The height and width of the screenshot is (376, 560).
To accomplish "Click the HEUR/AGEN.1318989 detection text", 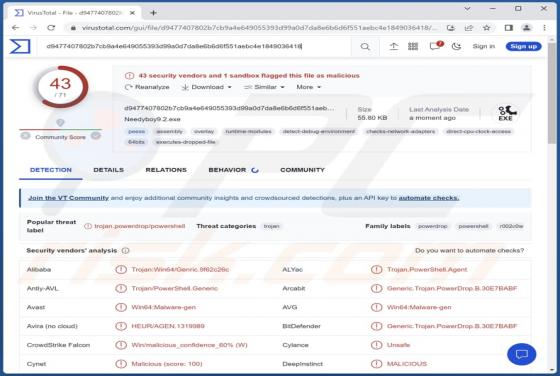I will (168, 326).
